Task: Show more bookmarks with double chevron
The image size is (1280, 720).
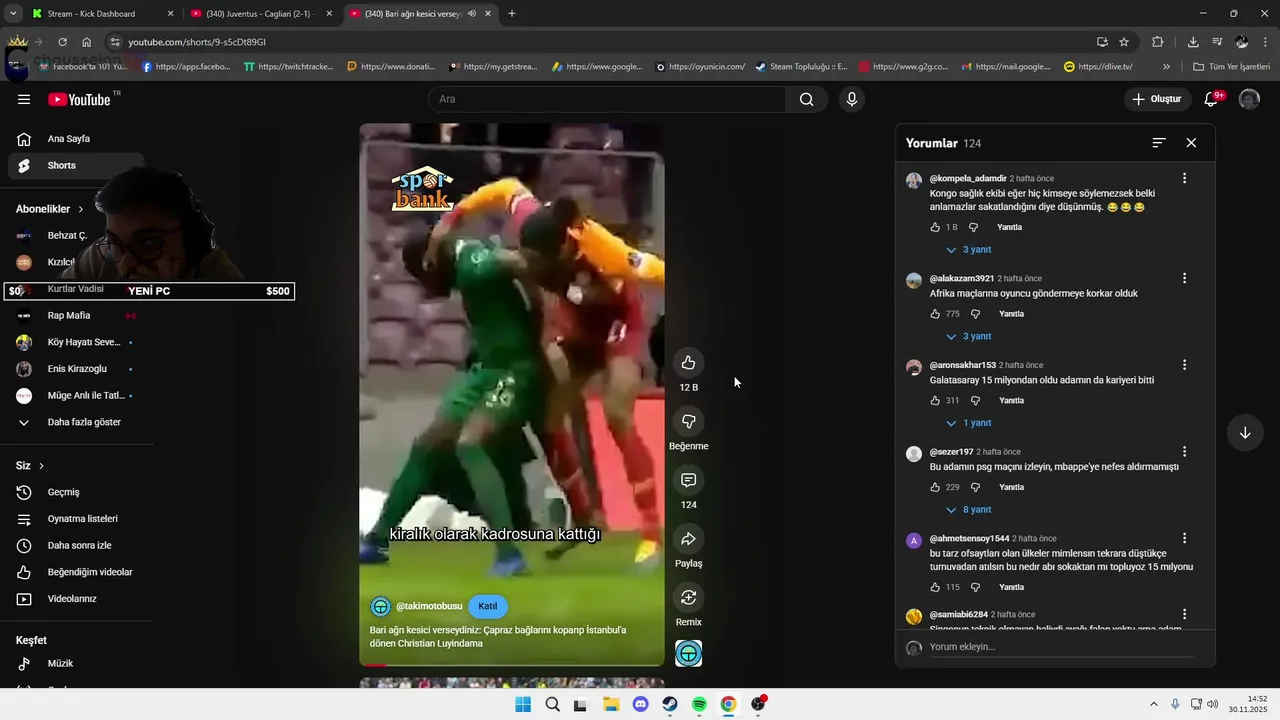Action: pos(1166,67)
